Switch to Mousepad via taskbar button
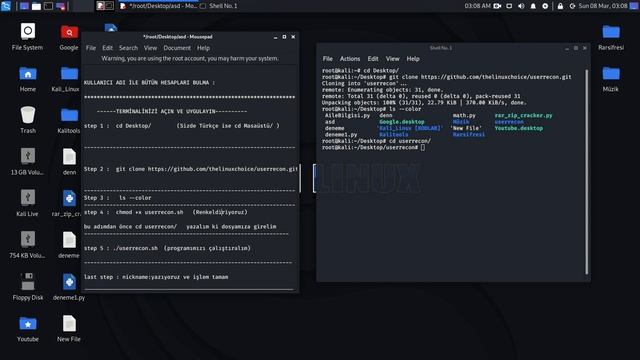This screenshot has height=360, width=640. 158,6
